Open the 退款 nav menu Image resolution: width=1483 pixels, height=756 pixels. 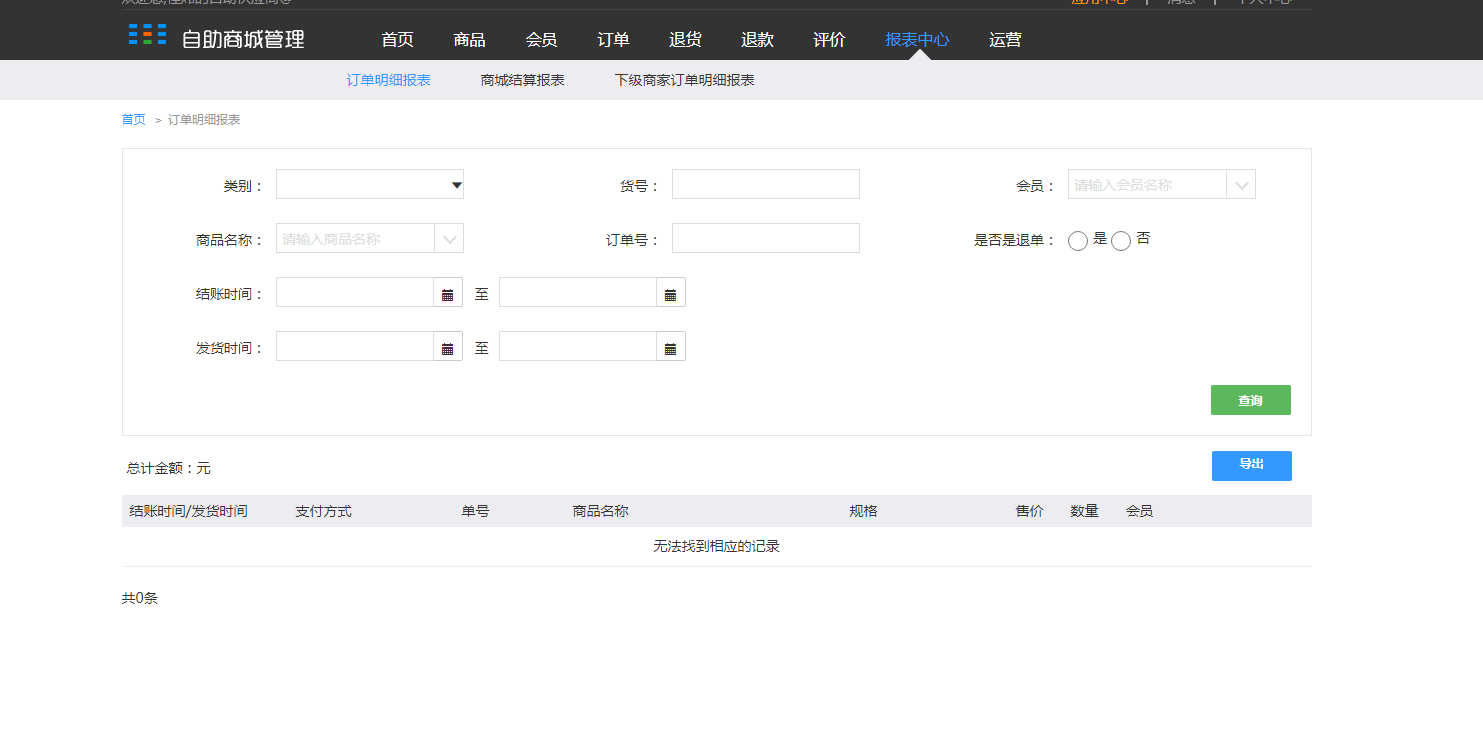coord(757,40)
